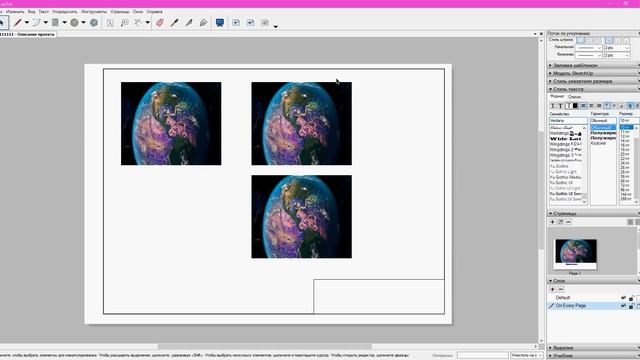The height and width of the screenshot is (360, 640).
Task: Switch to the Список tab in Text Style
Action: pyautogui.click(x=574, y=97)
